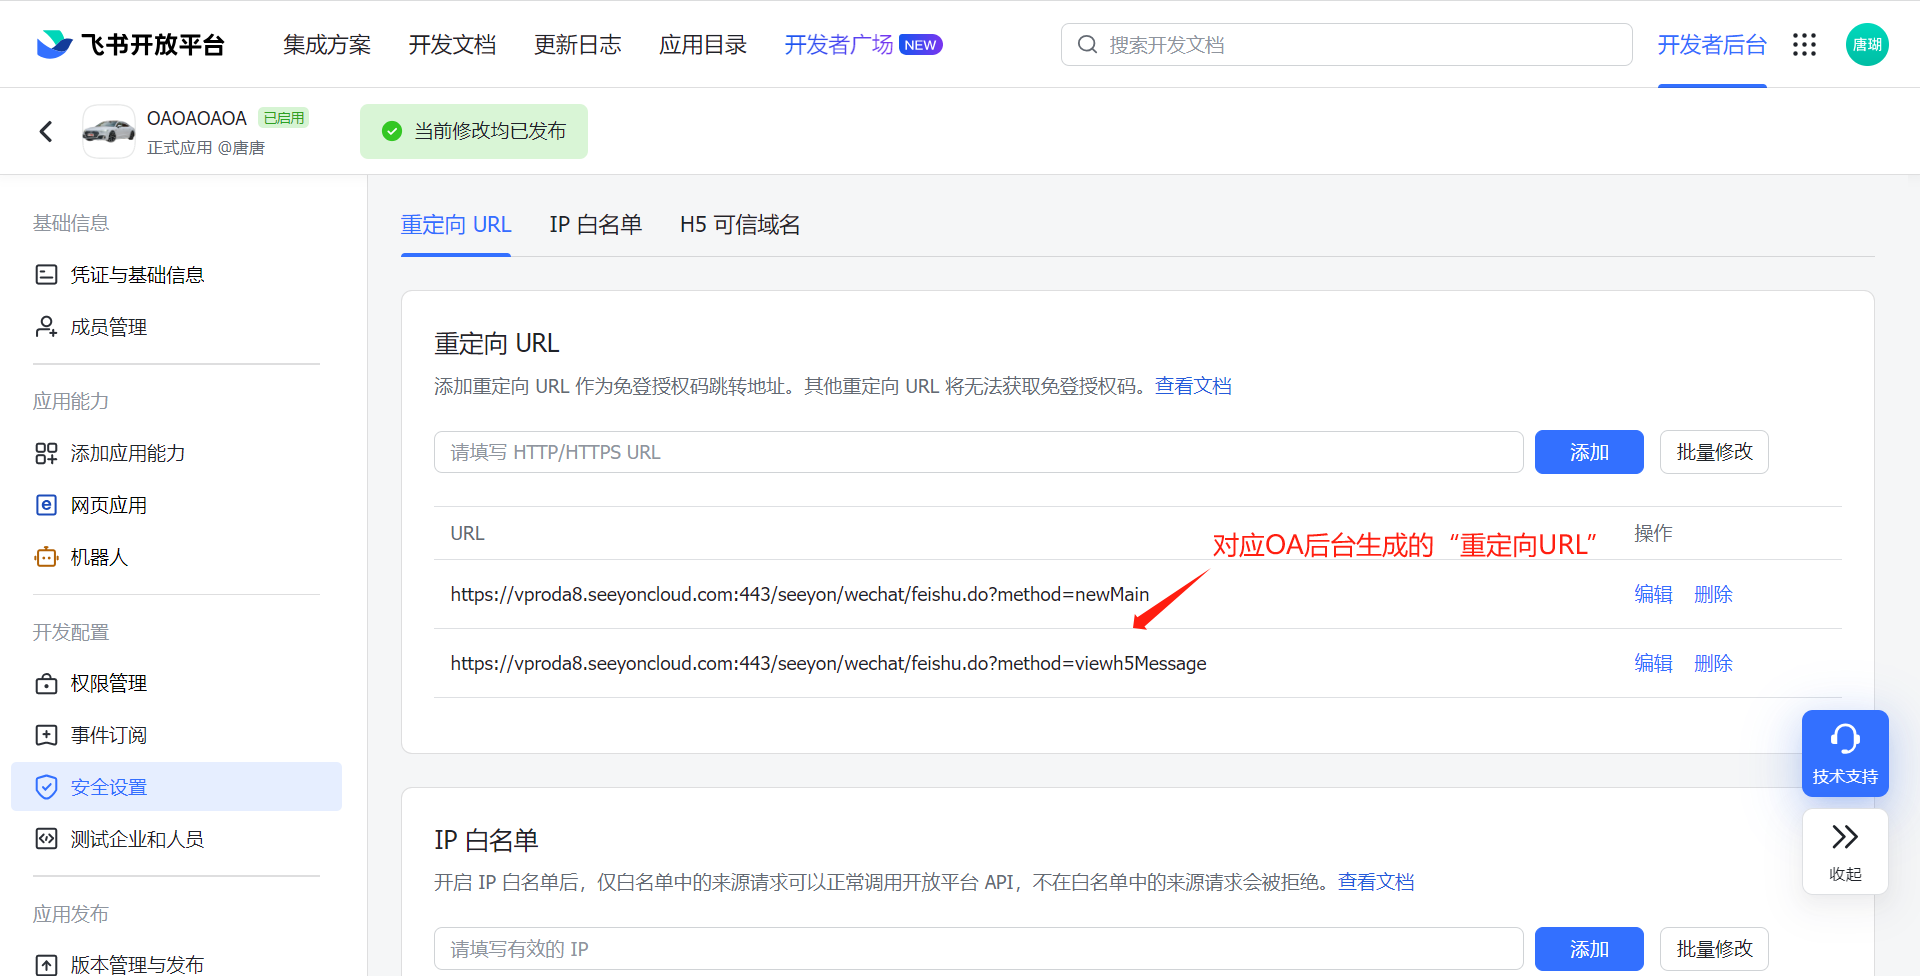Open 事件订阅 in the sidebar

108,735
